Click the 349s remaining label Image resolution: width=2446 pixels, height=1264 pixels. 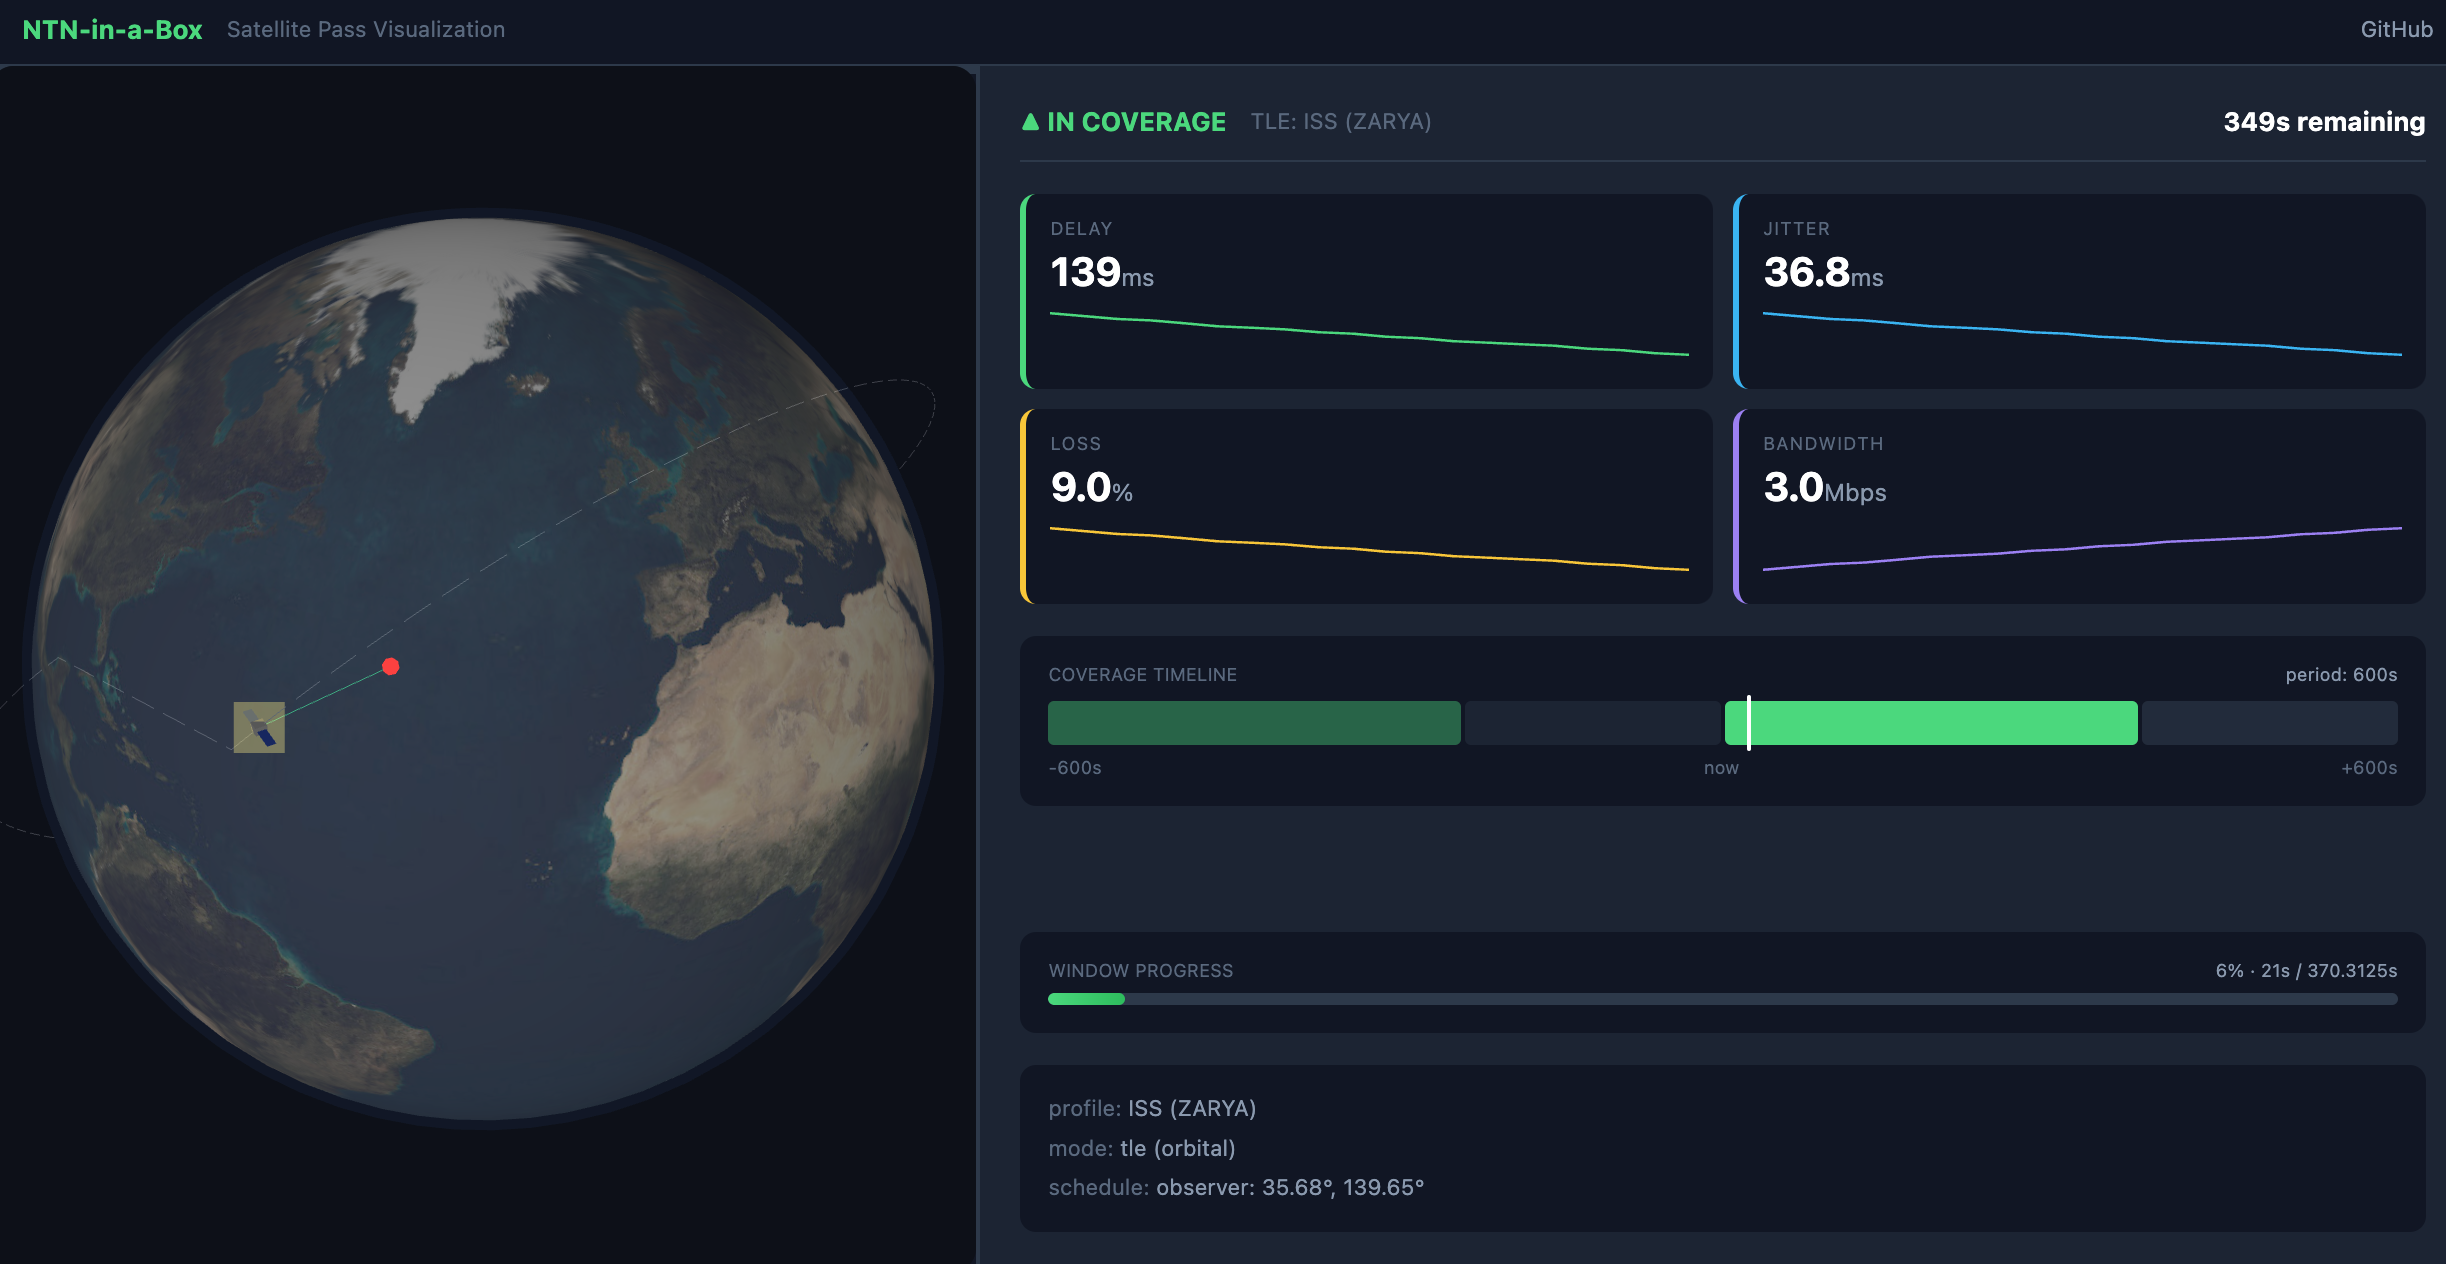point(2324,122)
